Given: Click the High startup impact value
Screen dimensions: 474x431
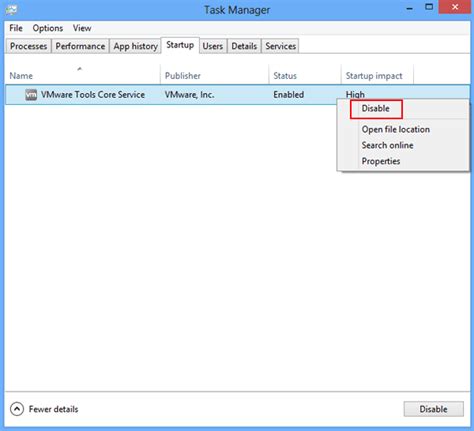Looking at the screenshot, I should pyautogui.click(x=355, y=95).
